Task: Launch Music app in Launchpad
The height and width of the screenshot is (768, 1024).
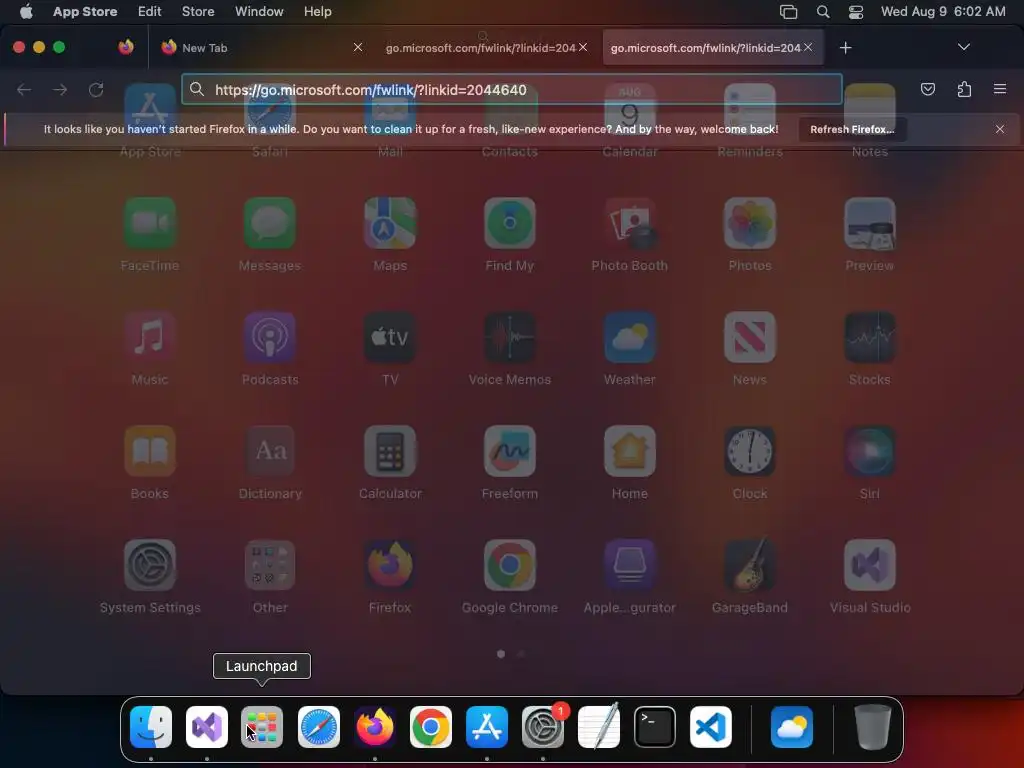Action: tap(150, 337)
